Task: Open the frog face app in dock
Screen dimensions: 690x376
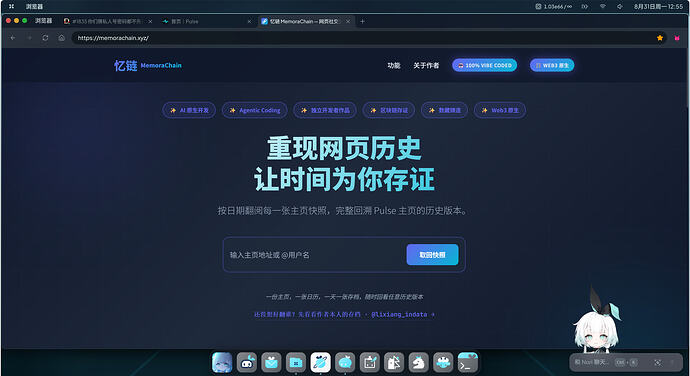Action: 443,363
